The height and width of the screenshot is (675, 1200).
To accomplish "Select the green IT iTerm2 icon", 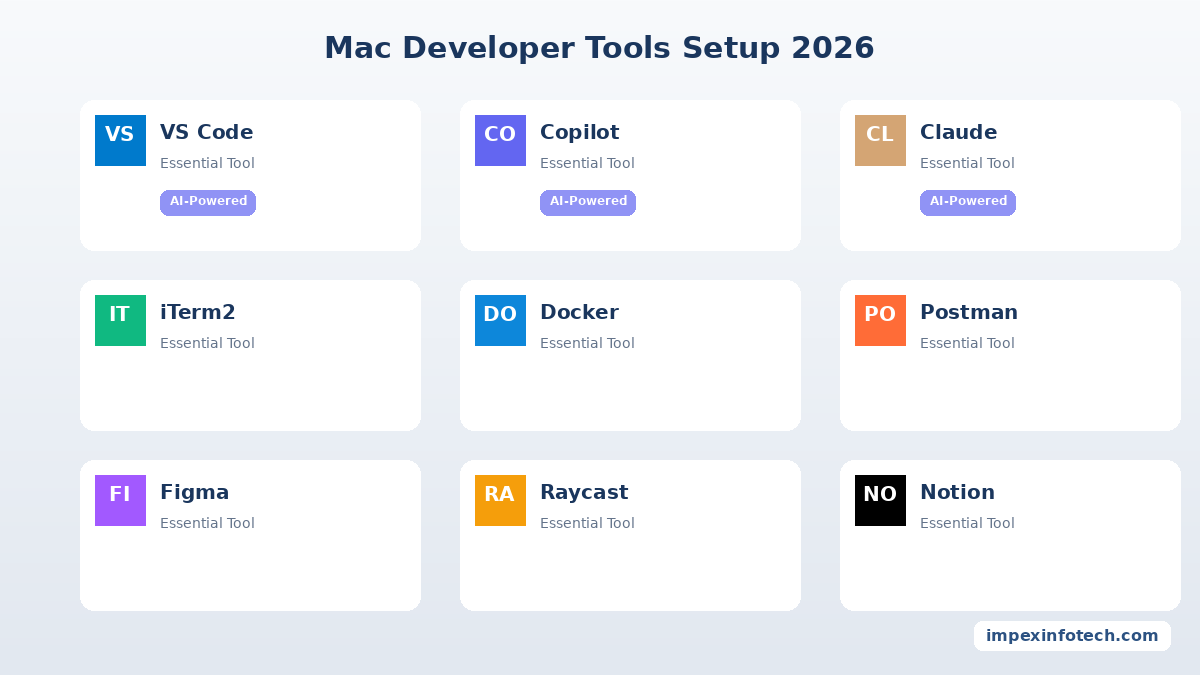I will point(120,320).
